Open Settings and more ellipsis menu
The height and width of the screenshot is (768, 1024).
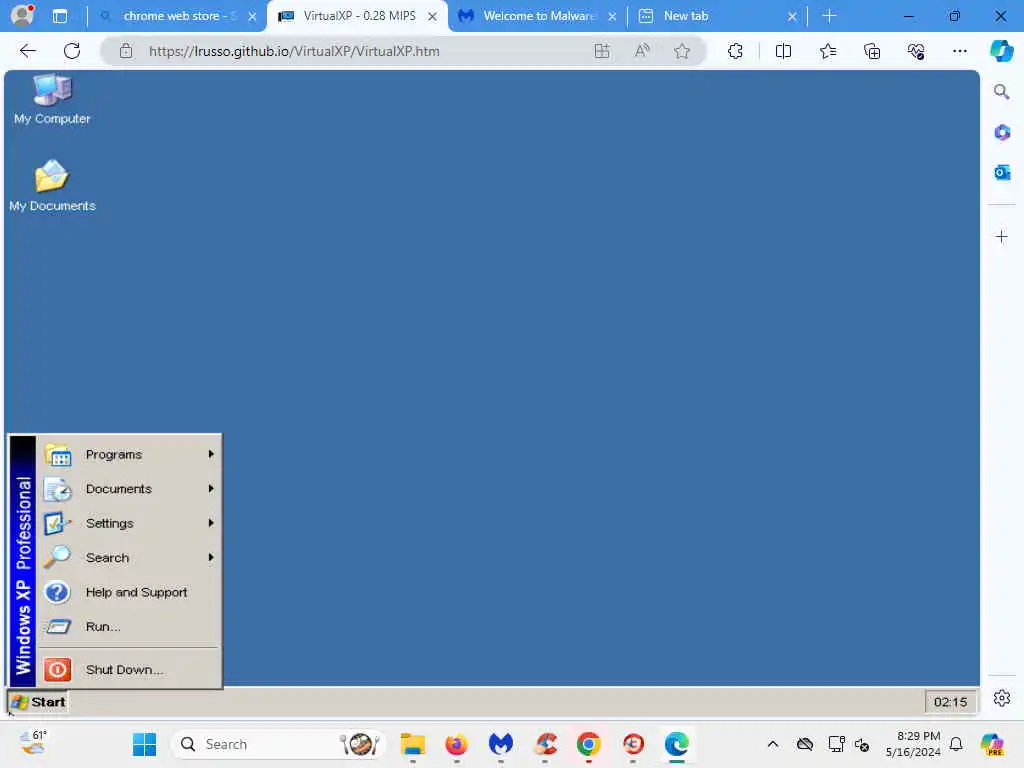tap(959, 51)
